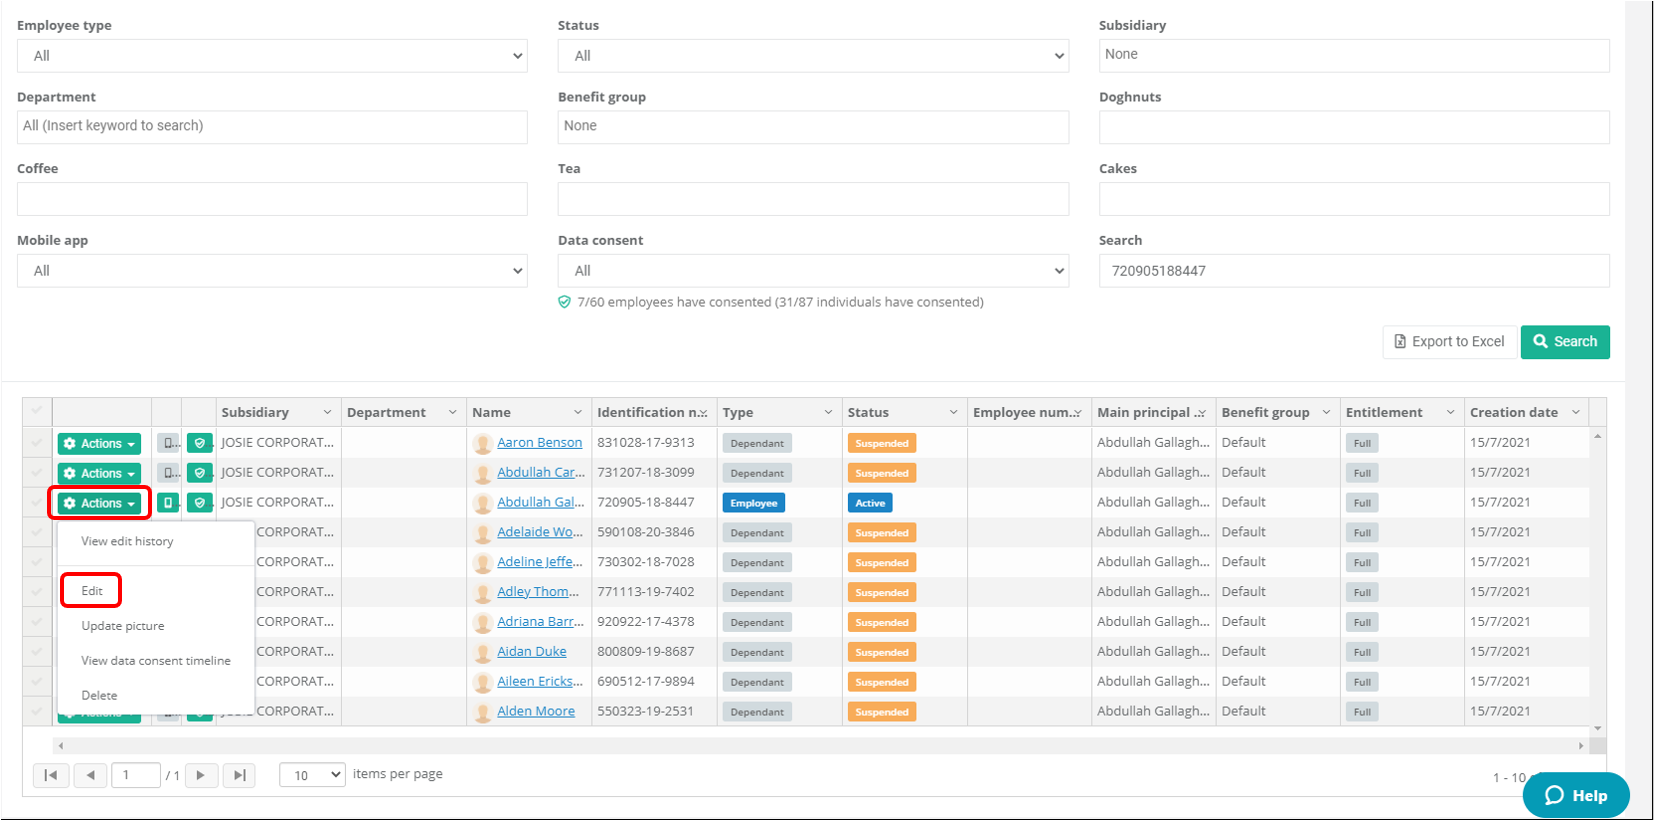
Task: Open the Adelaide Wo... employee name link
Action: (539, 532)
